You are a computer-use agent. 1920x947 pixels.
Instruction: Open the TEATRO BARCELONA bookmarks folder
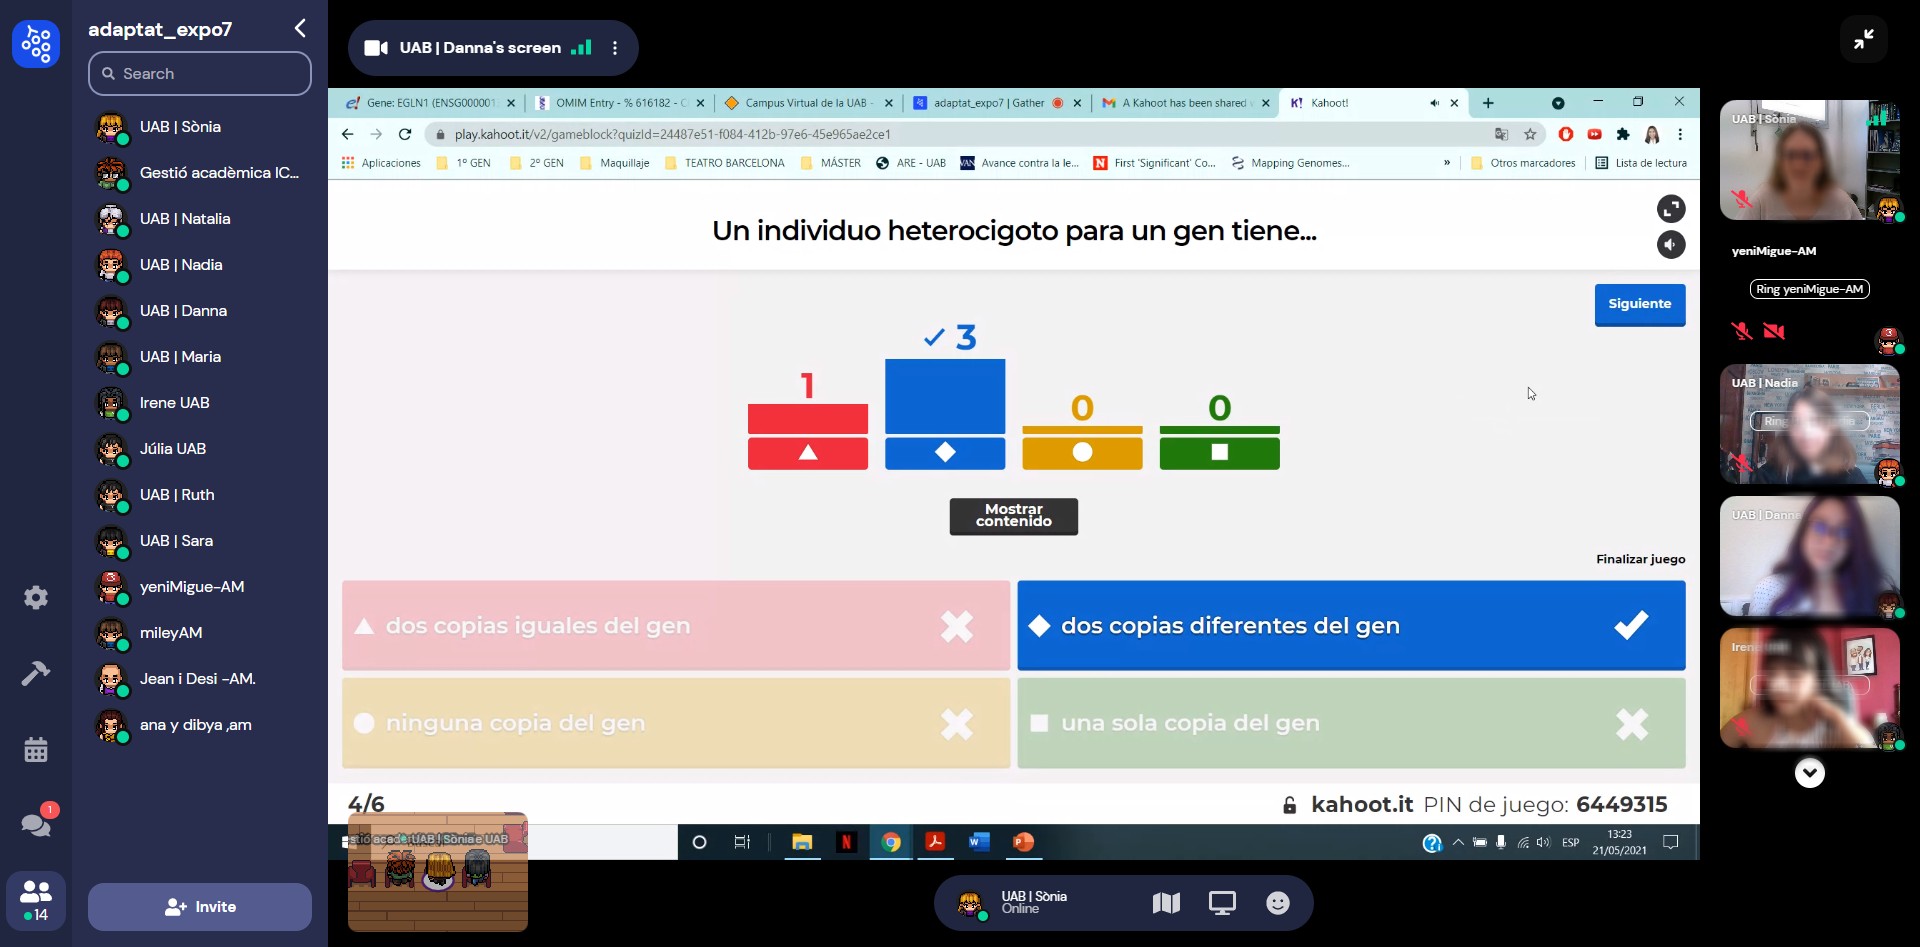click(724, 163)
